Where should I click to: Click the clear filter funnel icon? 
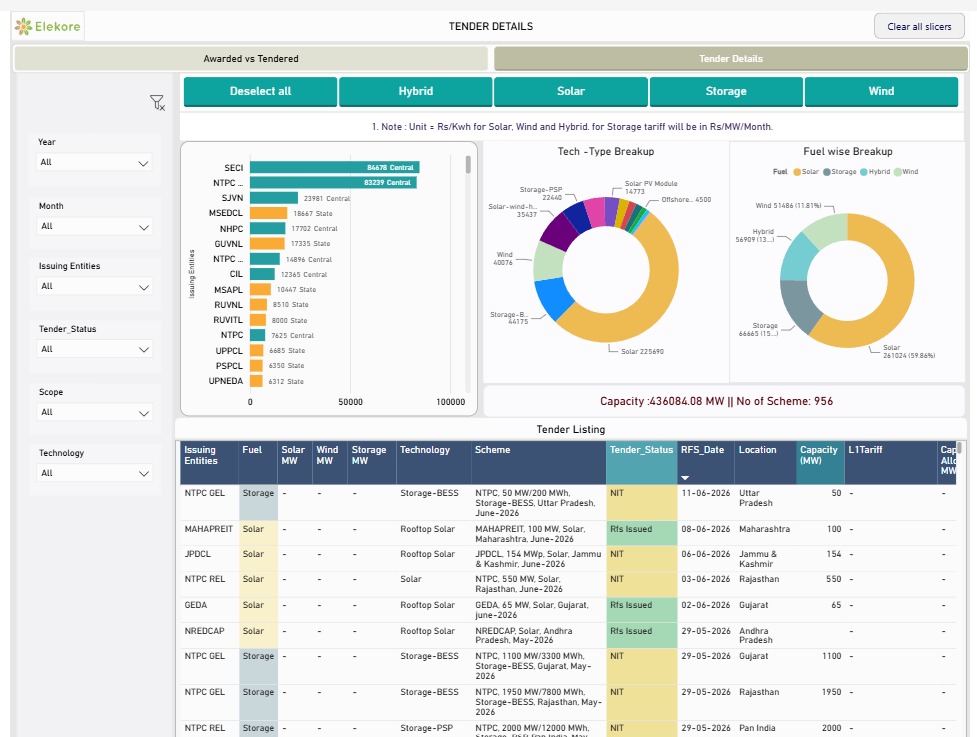coord(157,103)
